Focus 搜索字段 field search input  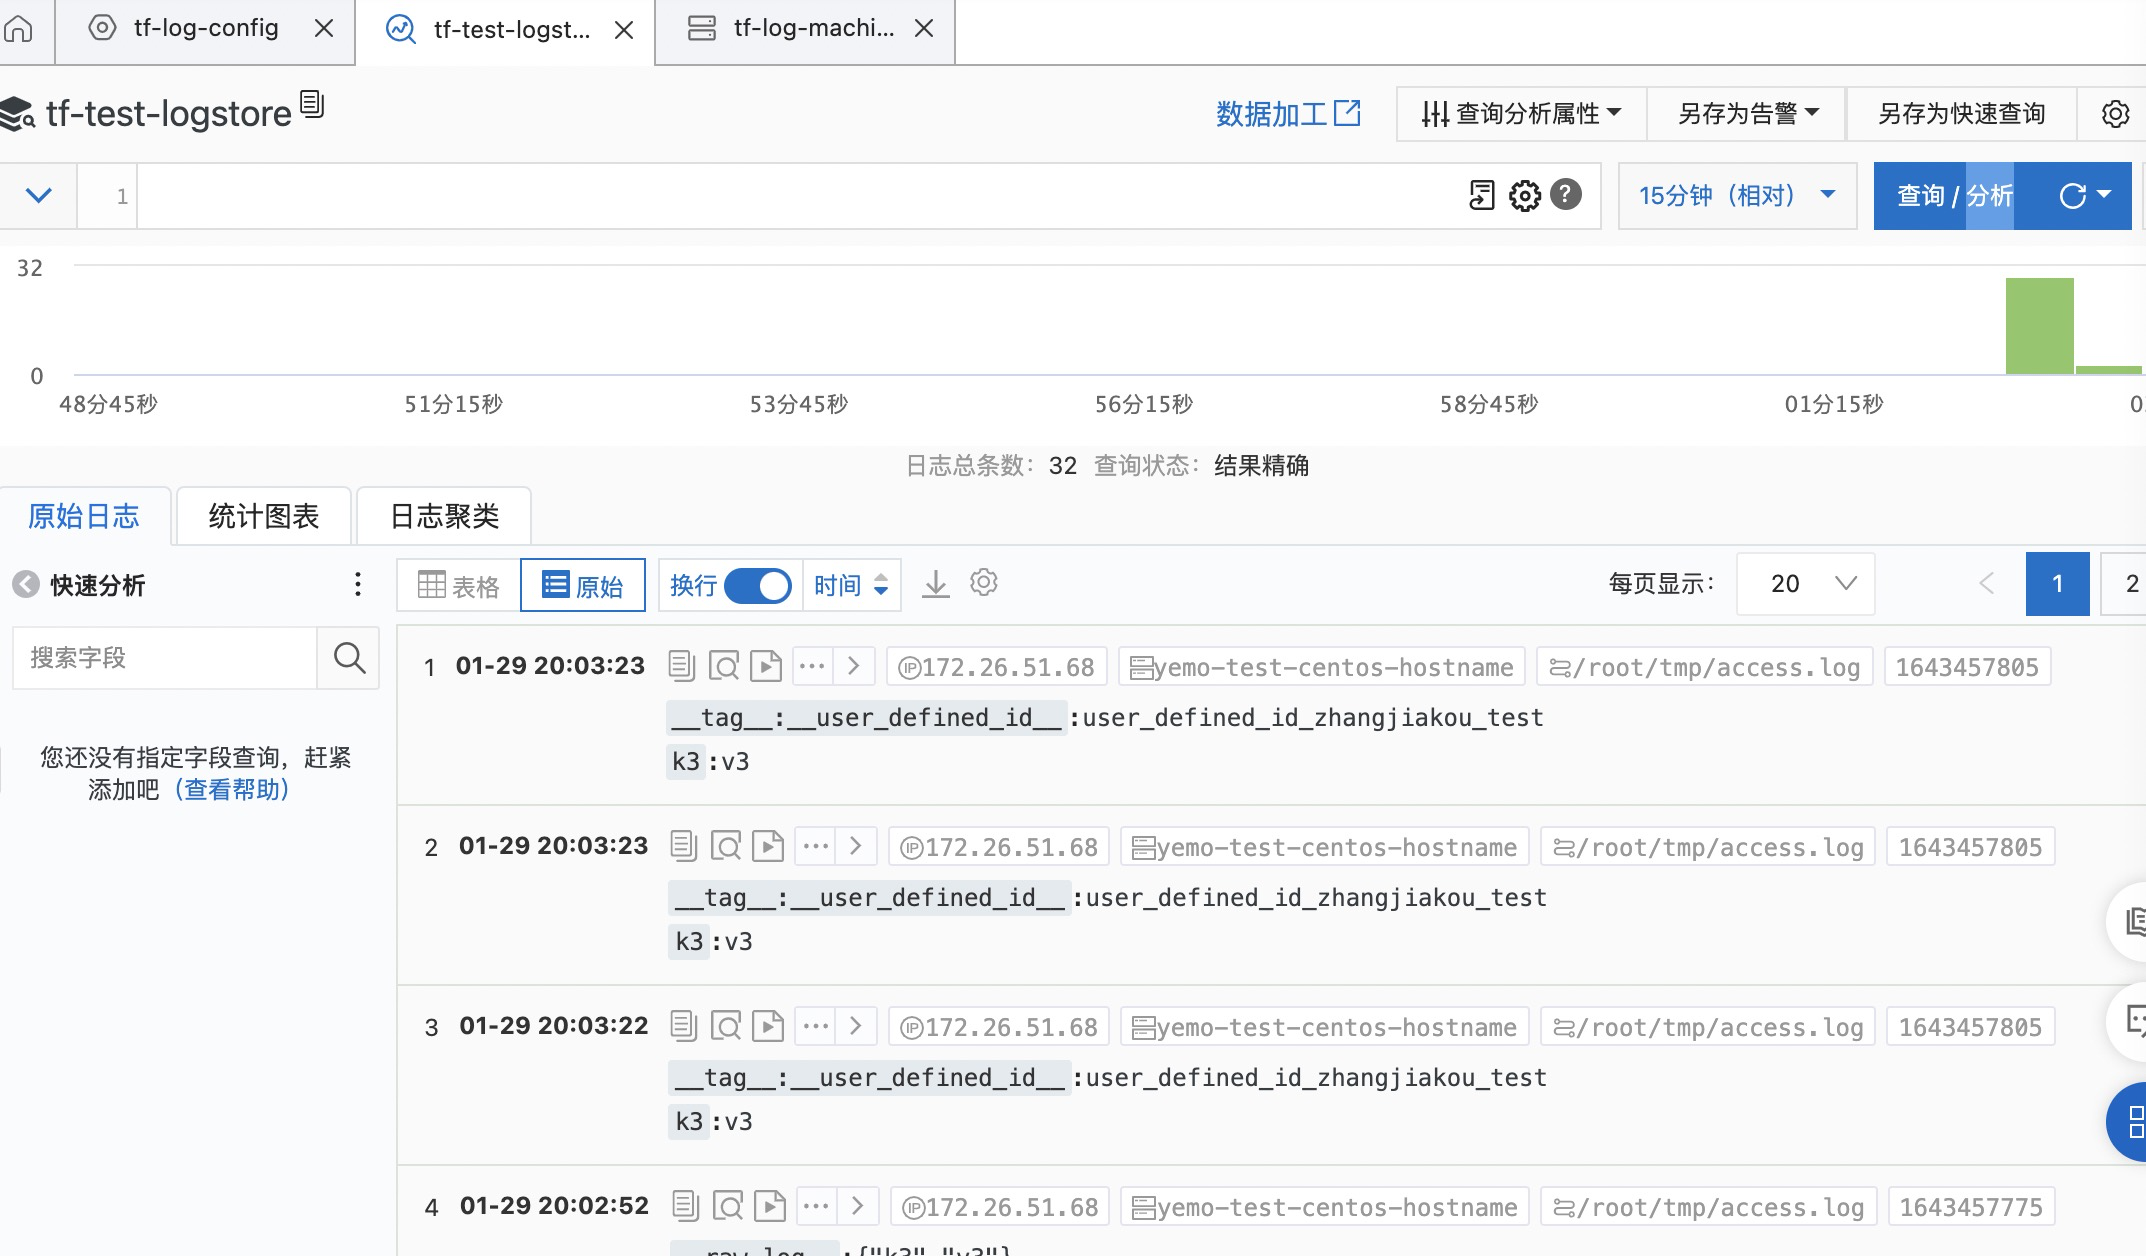click(165, 657)
